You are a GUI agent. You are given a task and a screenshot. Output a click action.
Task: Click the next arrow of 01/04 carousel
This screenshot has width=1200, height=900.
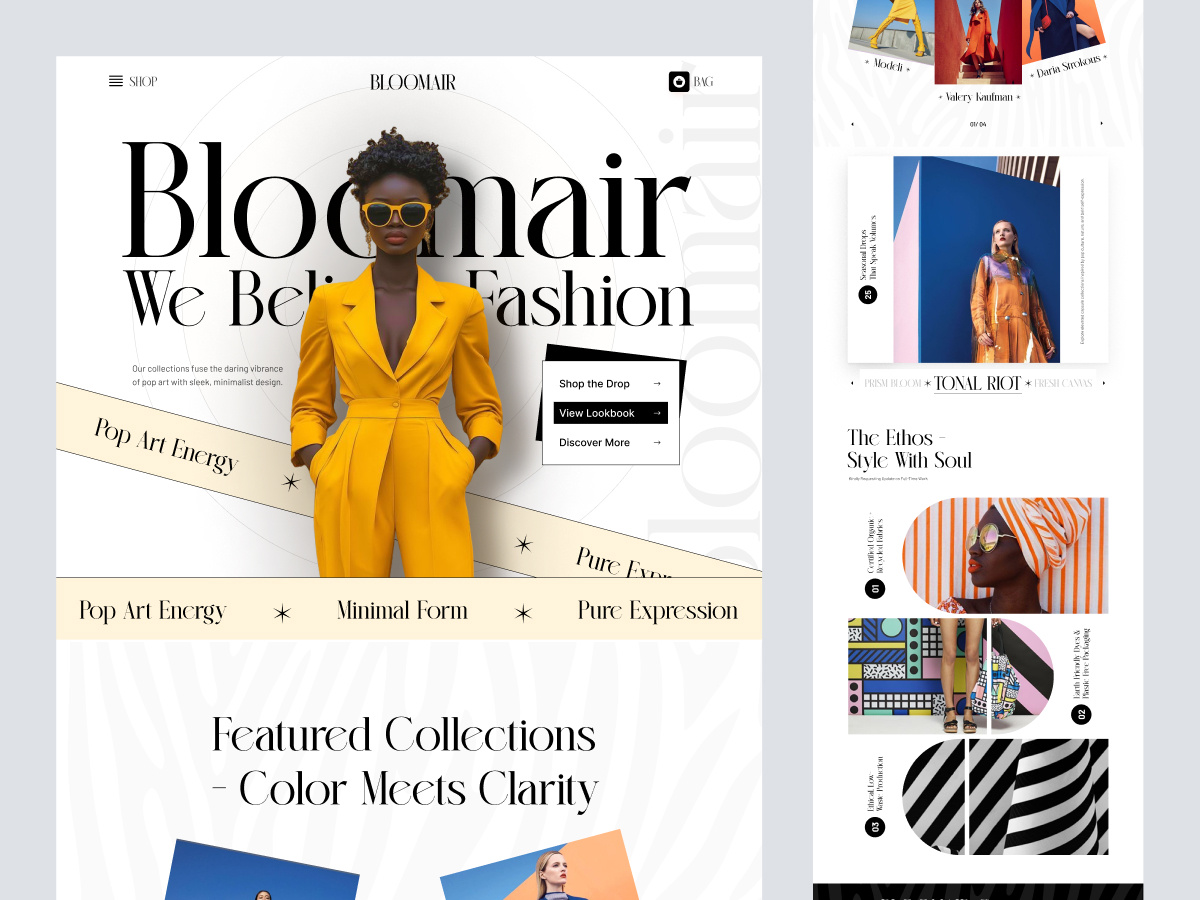(1102, 124)
